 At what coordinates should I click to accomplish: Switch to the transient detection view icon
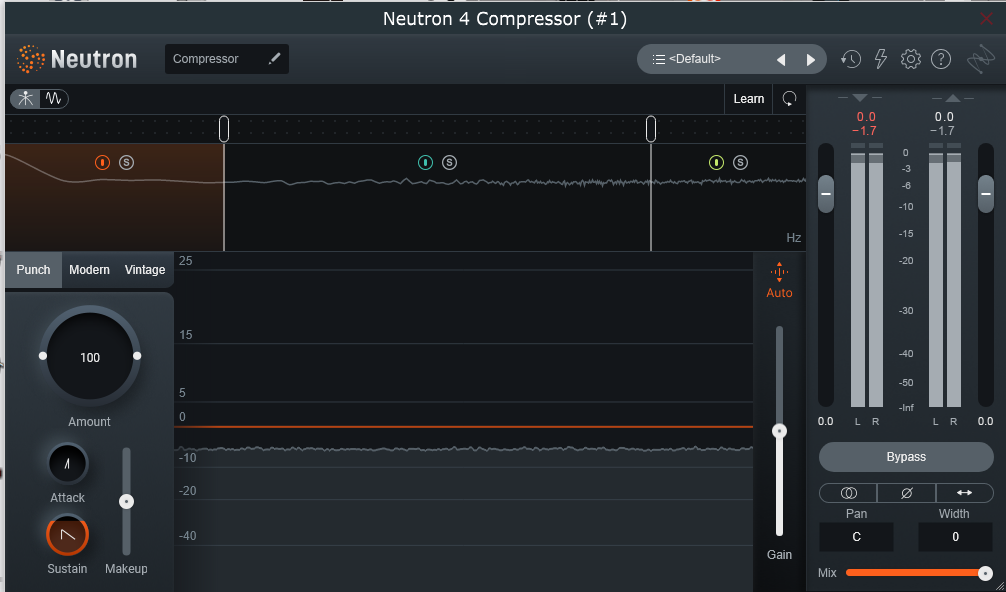[x=26, y=99]
